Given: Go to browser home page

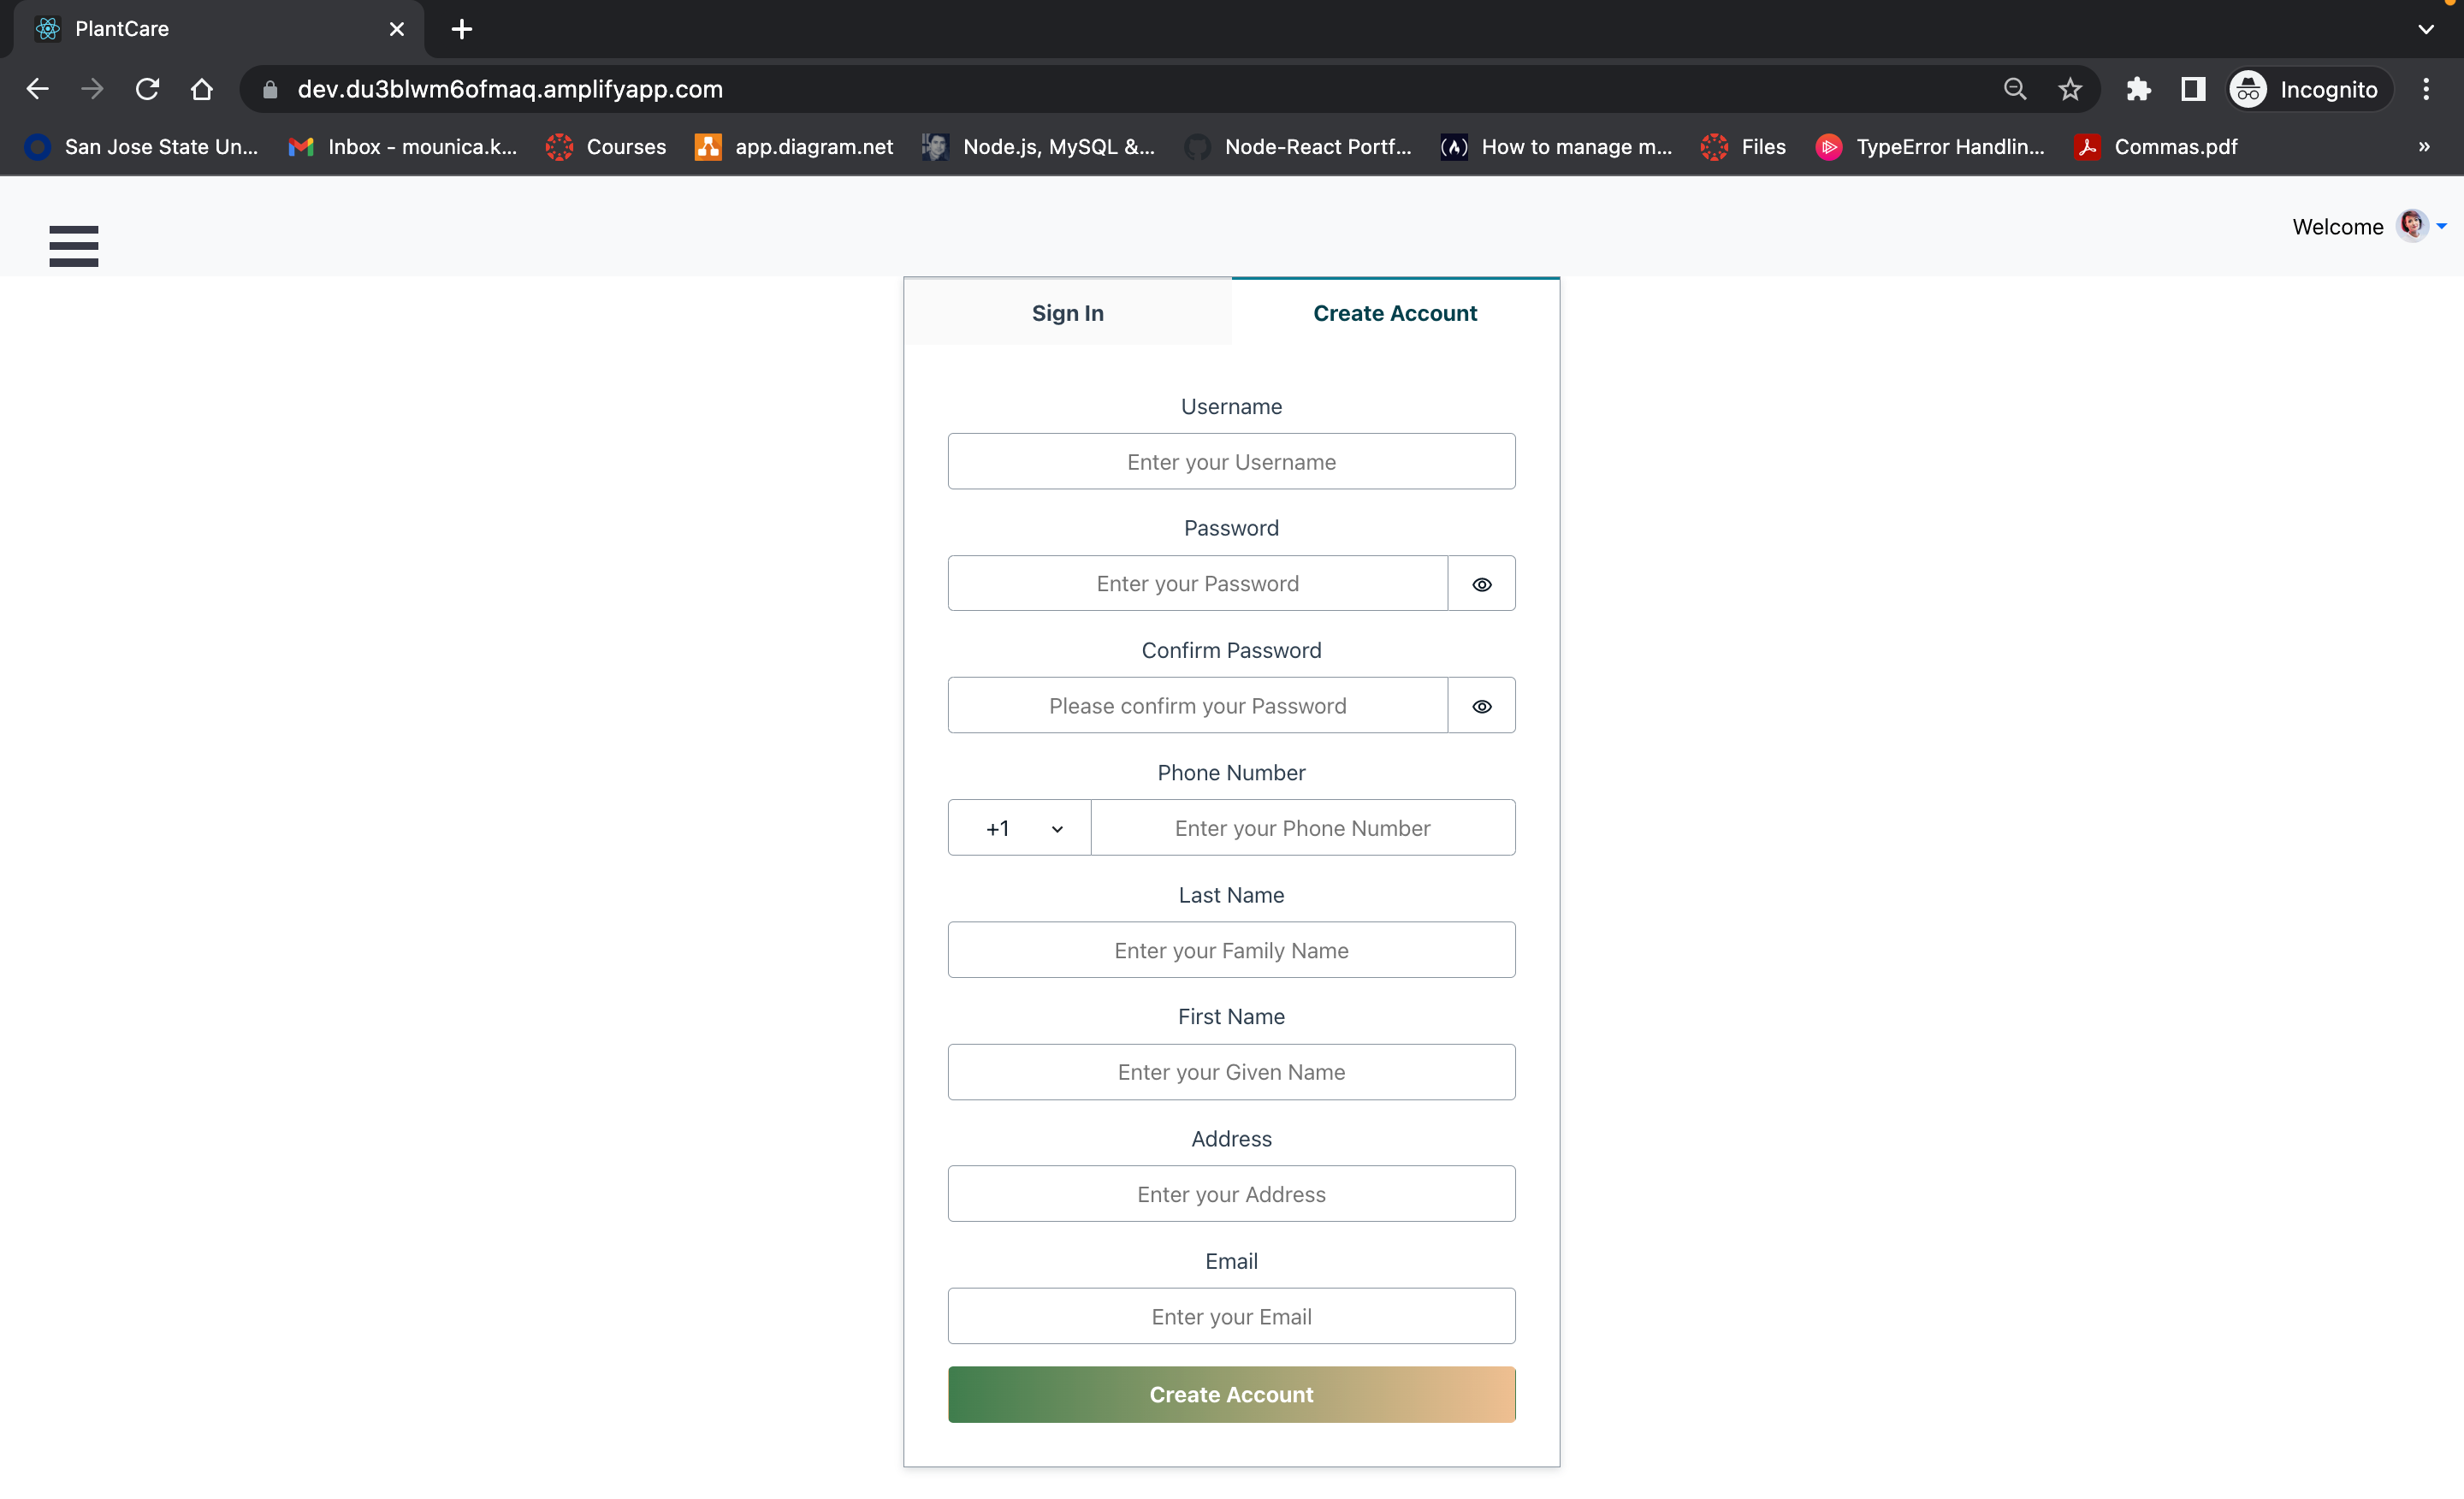Looking at the screenshot, I should (202, 89).
